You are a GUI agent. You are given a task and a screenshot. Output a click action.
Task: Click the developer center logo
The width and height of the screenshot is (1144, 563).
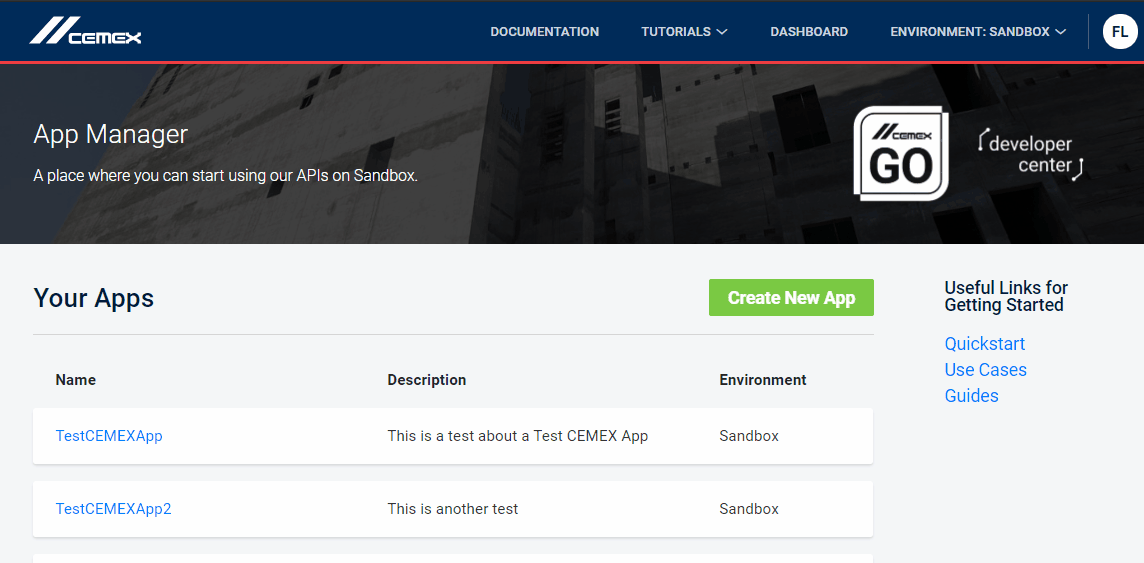point(1029,155)
